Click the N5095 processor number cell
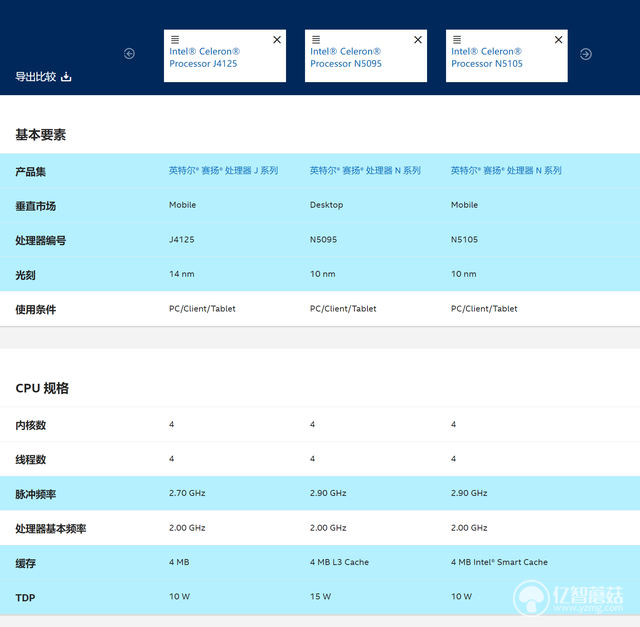This screenshot has height=627, width=640. [323, 240]
